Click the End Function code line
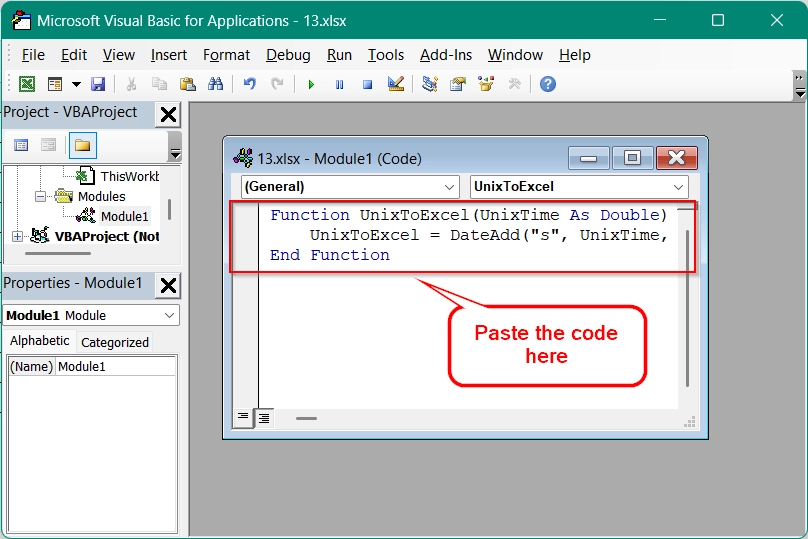This screenshot has height=539, width=808. point(330,255)
